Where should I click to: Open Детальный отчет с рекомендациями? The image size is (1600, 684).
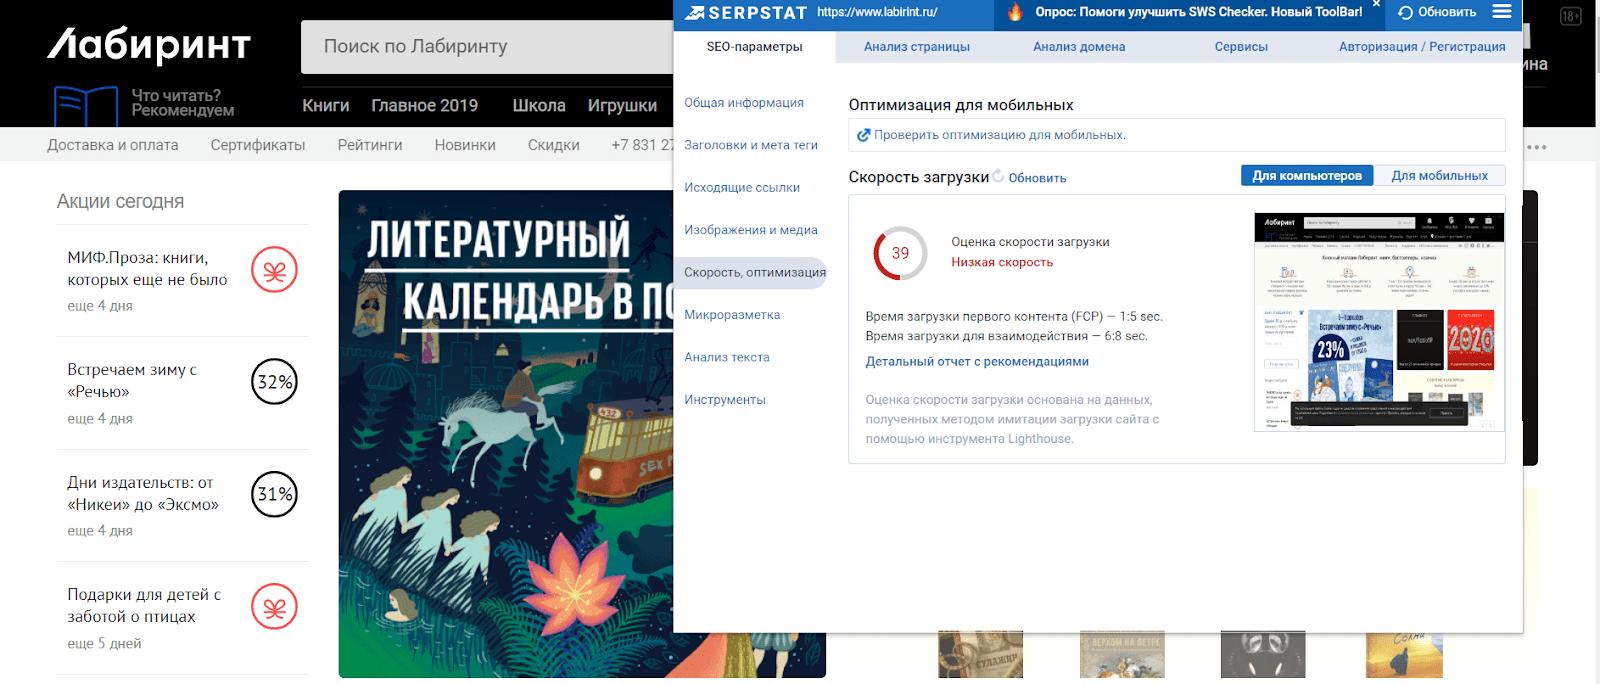coord(977,362)
